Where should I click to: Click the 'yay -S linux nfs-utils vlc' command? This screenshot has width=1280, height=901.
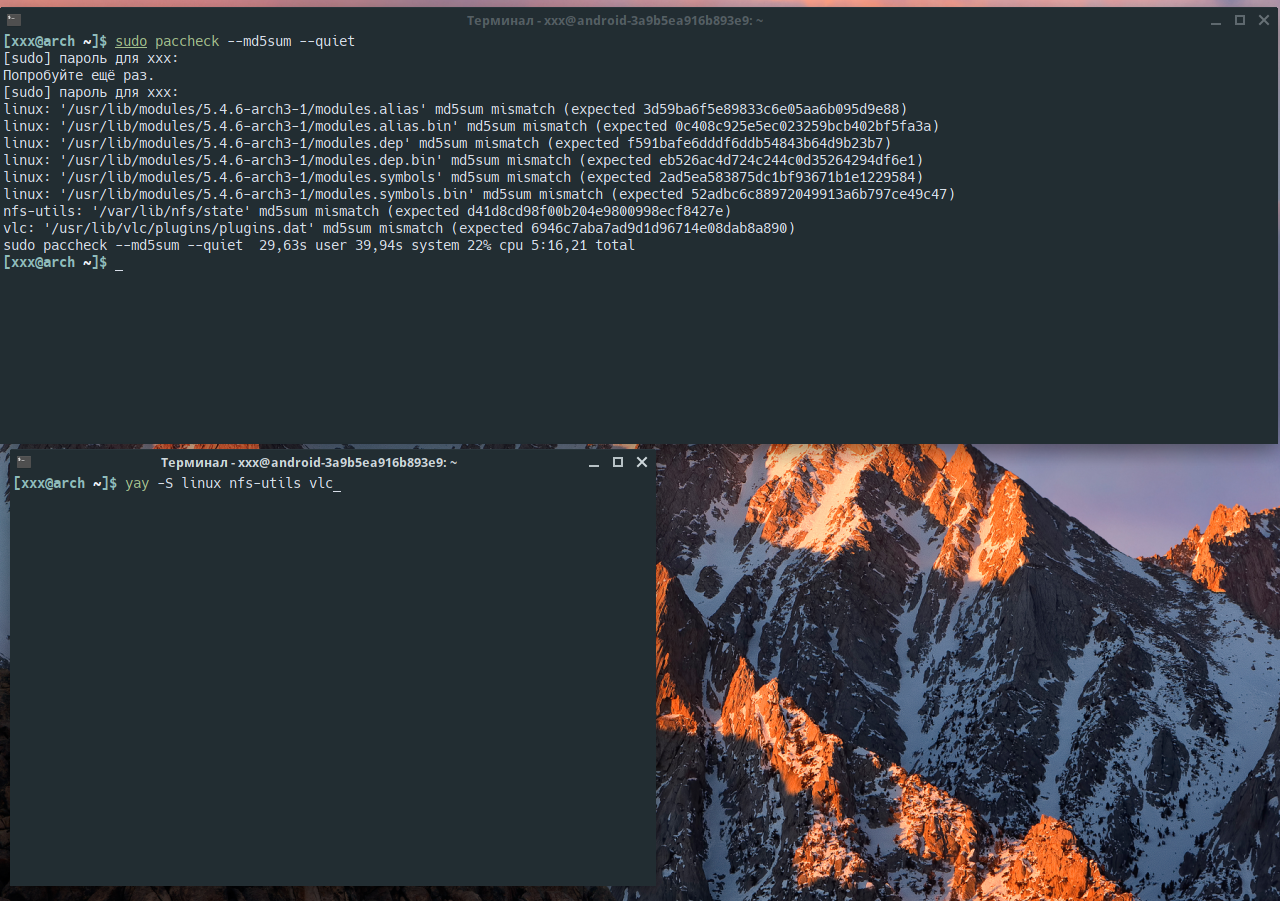coord(233,484)
